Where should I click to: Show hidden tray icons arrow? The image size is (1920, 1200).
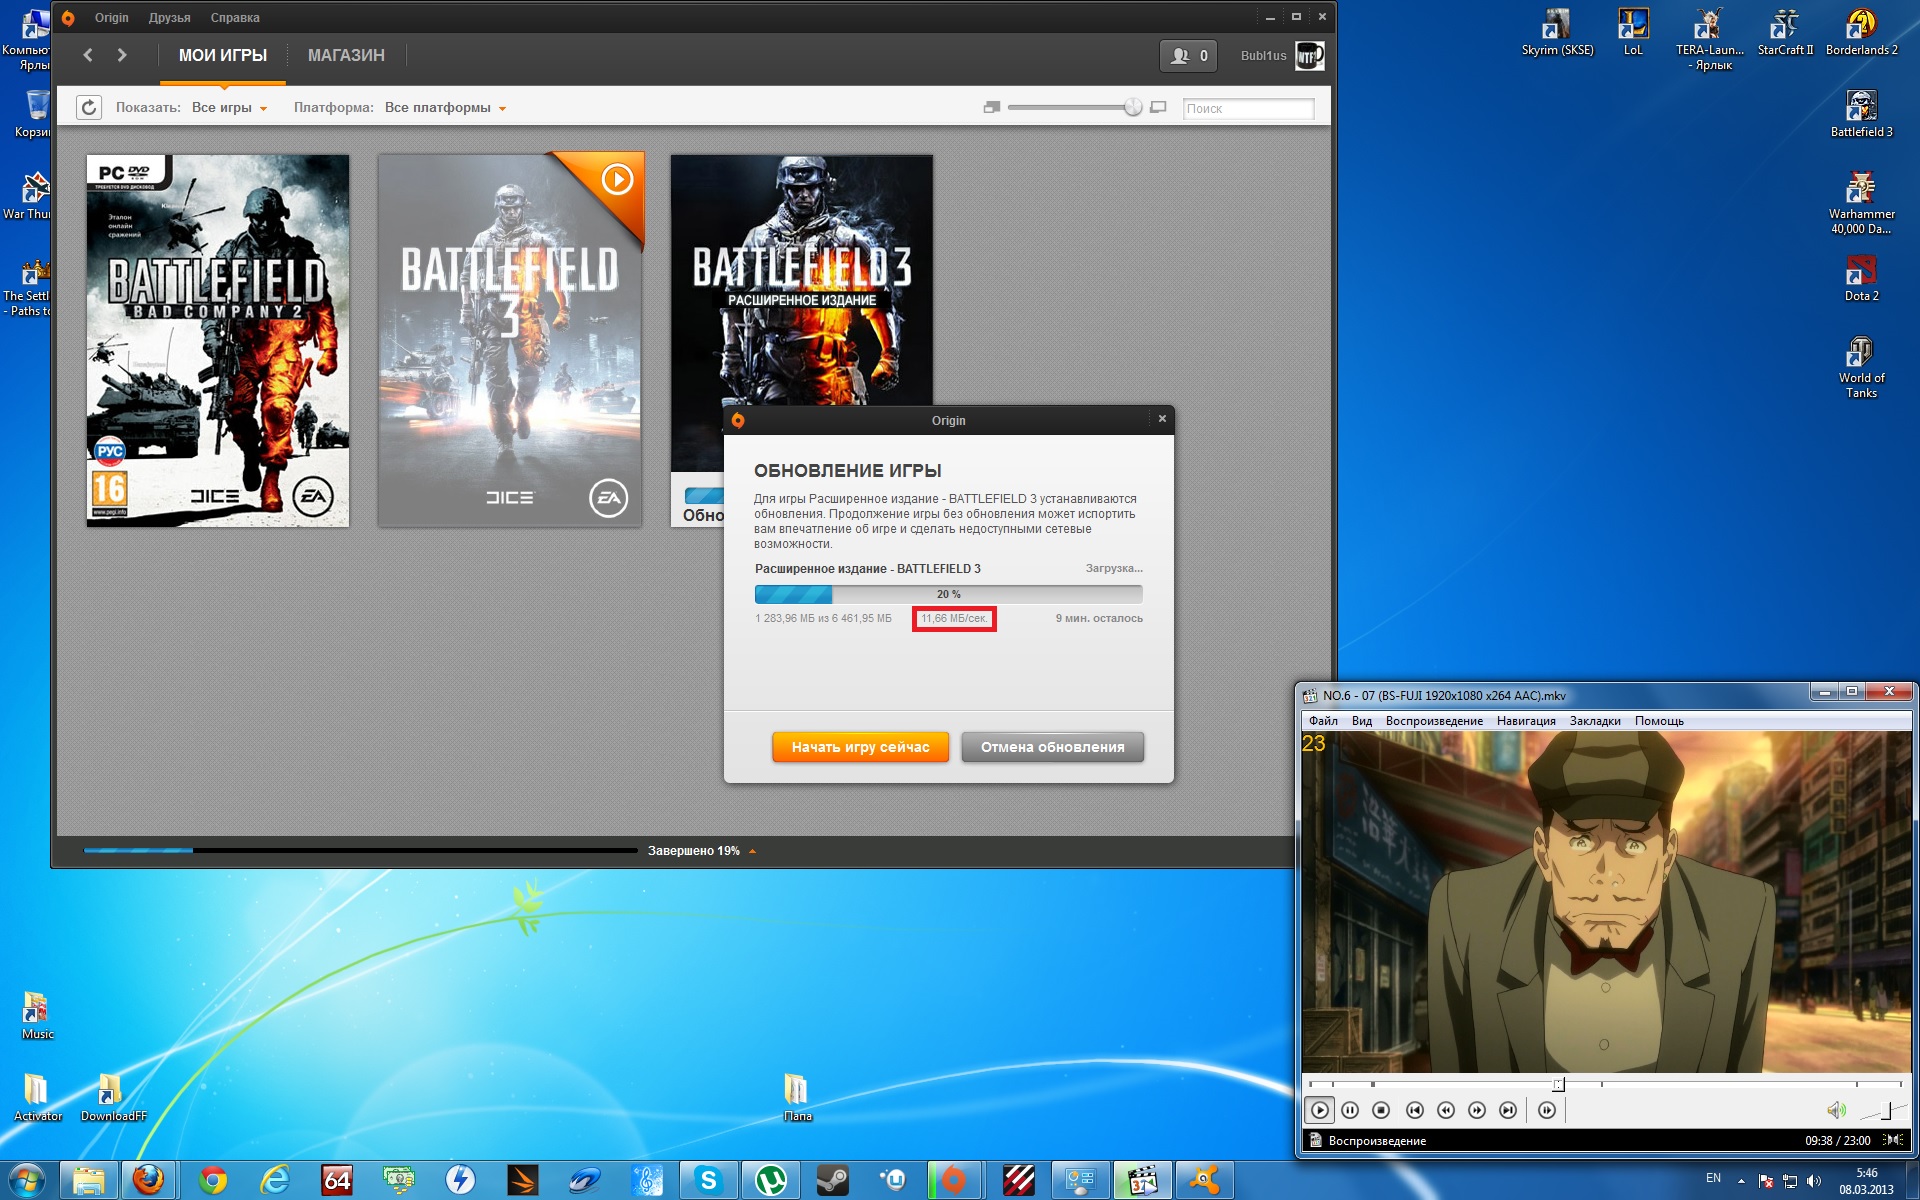click(x=1741, y=1181)
